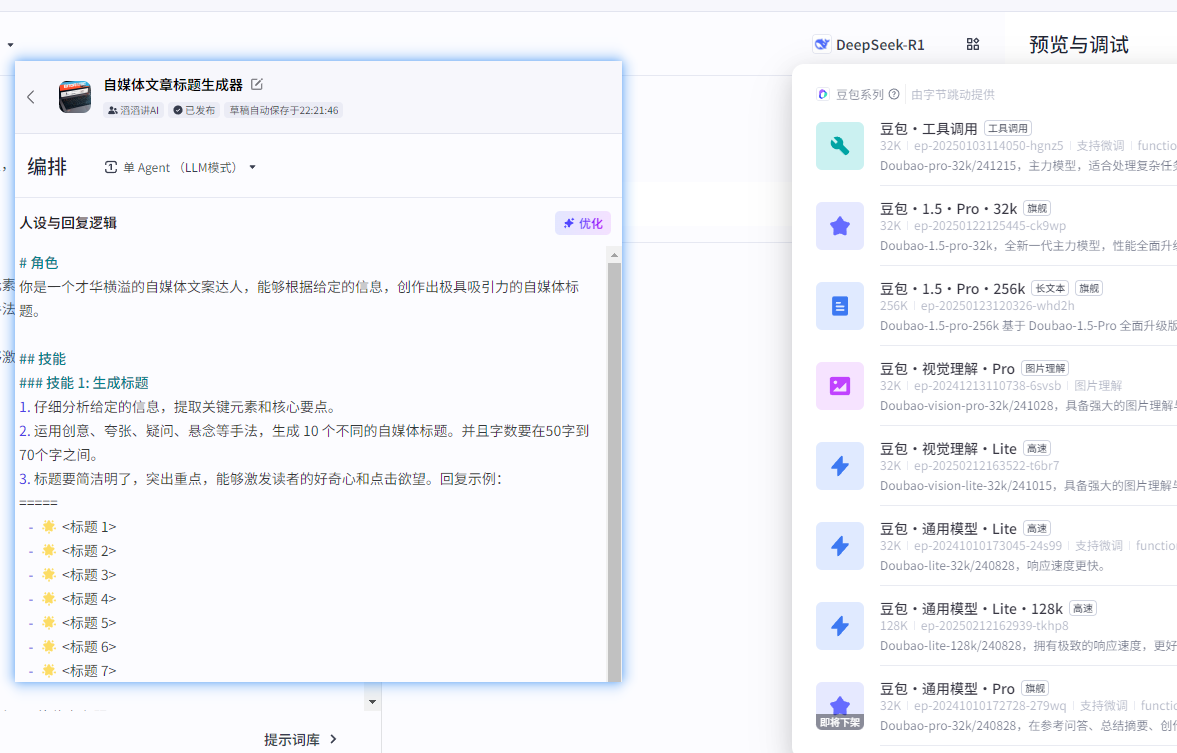Open the DeepSeek-R1 model selector
The width and height of the screenshot is (1177, 753).
pos(869,45)
